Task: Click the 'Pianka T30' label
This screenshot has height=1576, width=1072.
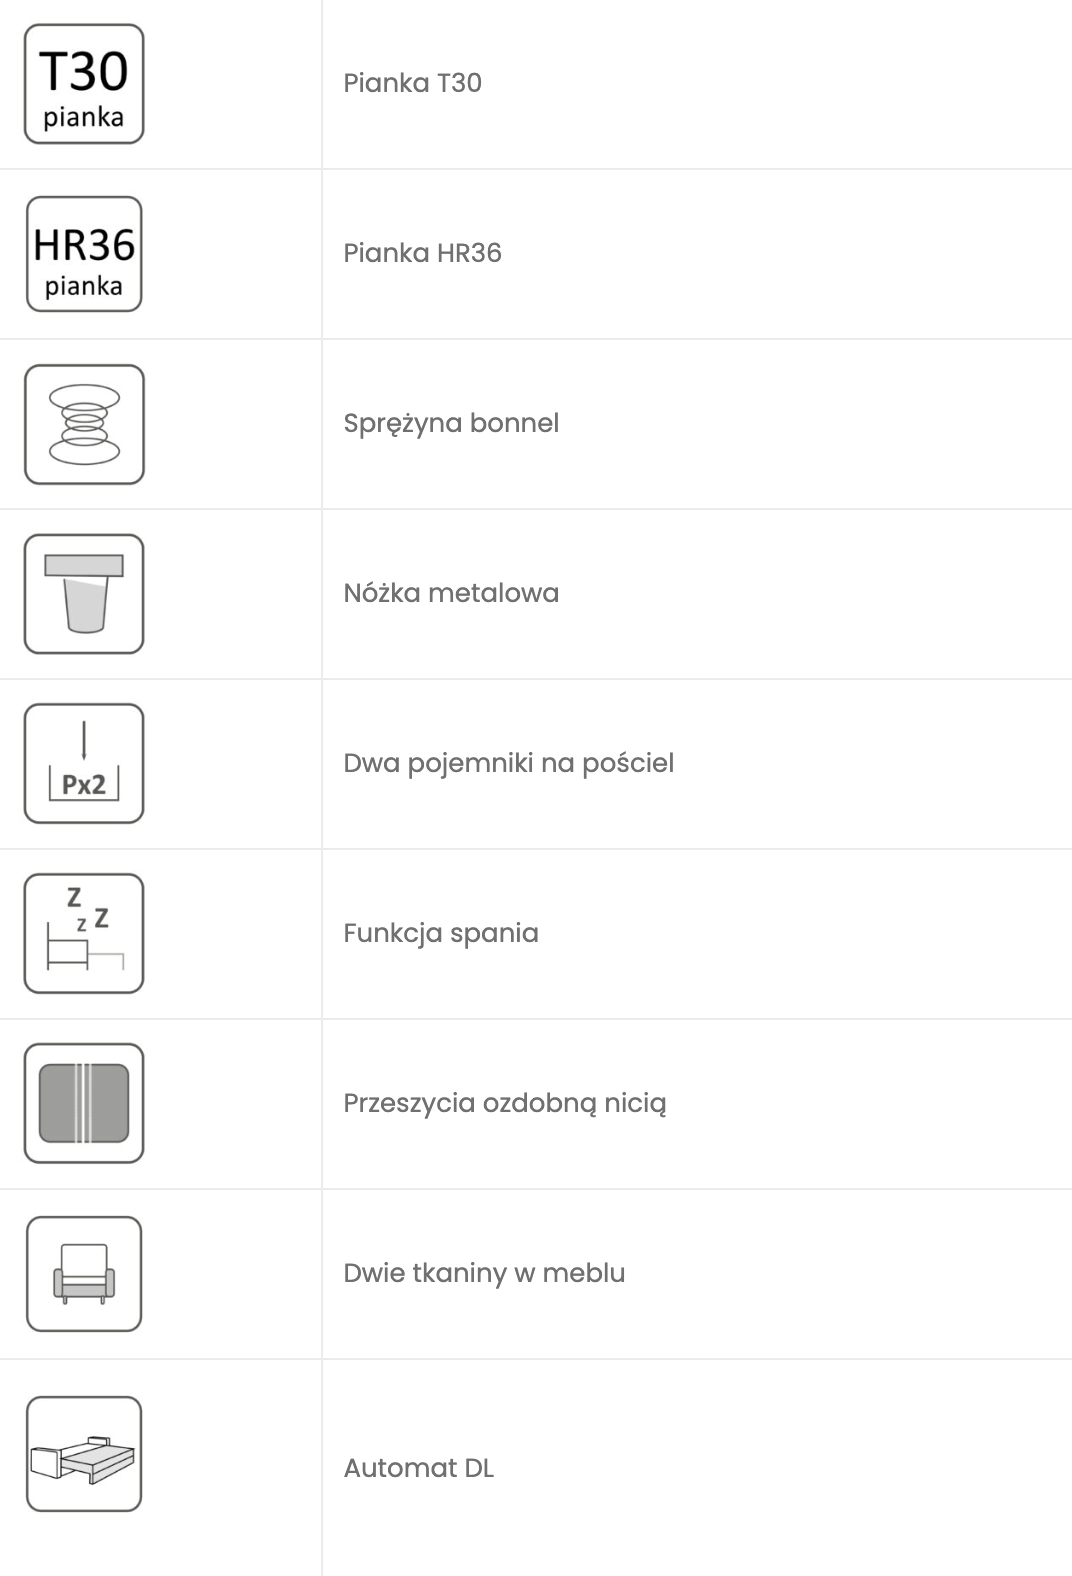Action: click(412, 83)
